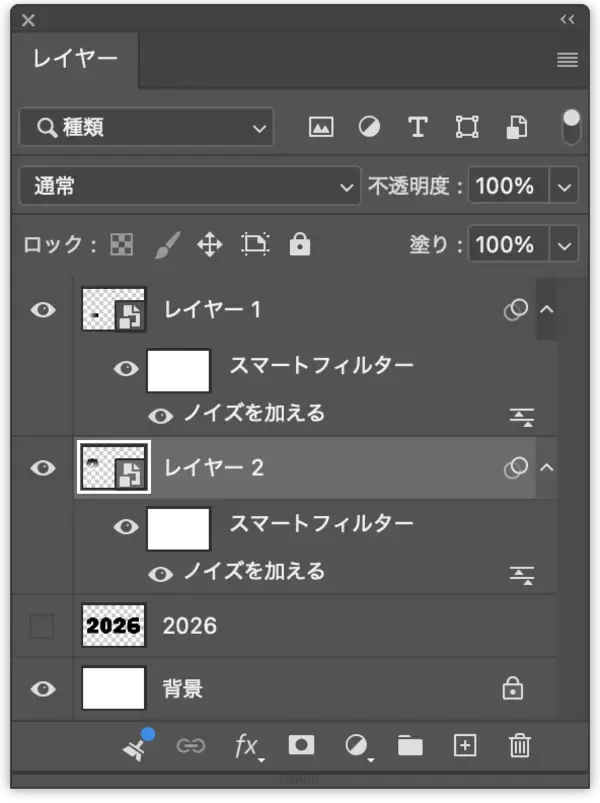This screenshot has height=803, width=600.
Task: Click スマートフィルター label under レイヤー 2
Action: point(322,523)
